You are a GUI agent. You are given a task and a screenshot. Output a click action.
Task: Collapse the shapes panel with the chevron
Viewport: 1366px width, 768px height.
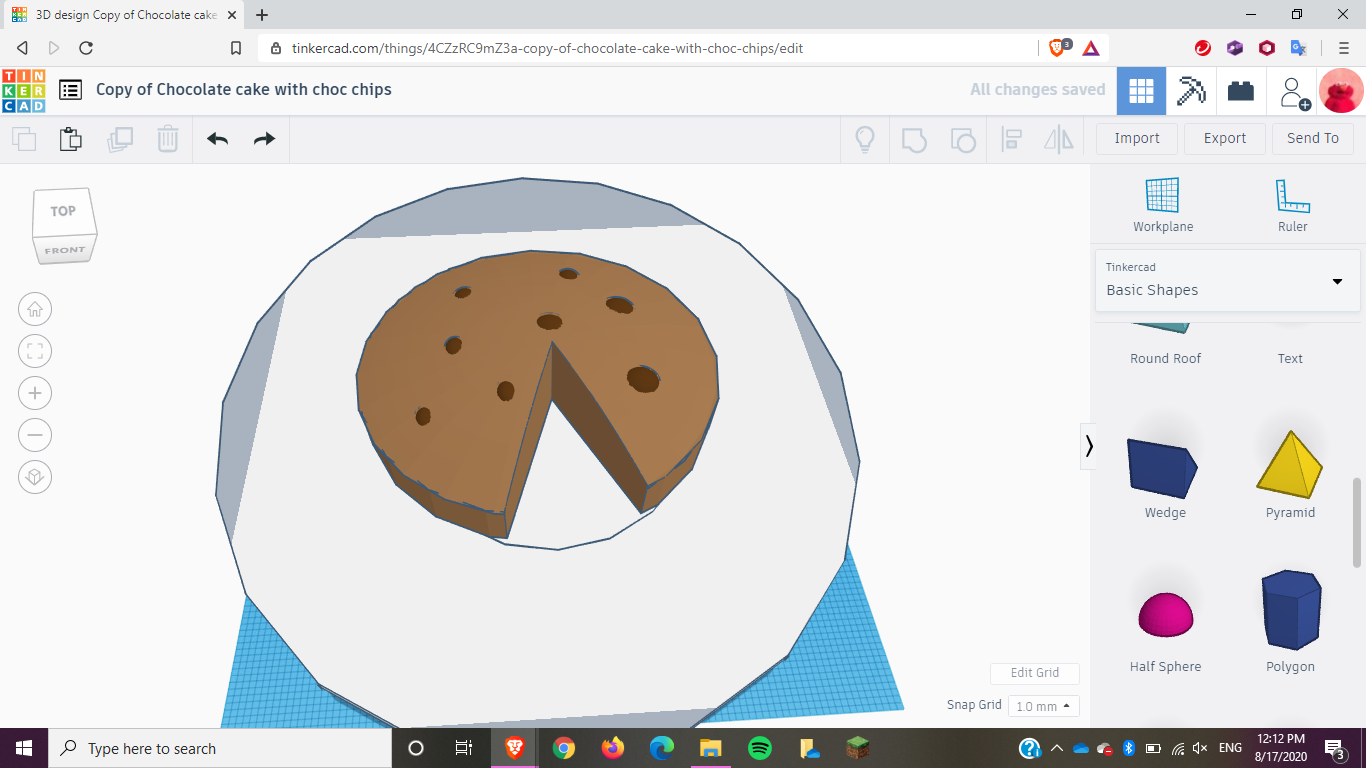[1089, 447]
